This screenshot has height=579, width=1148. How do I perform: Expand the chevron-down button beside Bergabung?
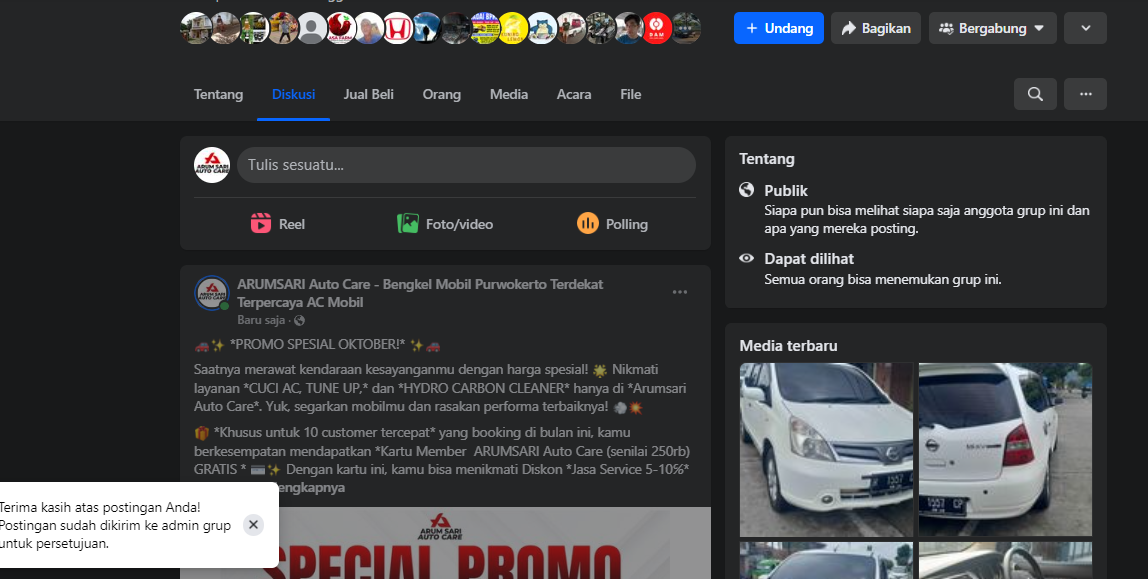click(1085, 28)
